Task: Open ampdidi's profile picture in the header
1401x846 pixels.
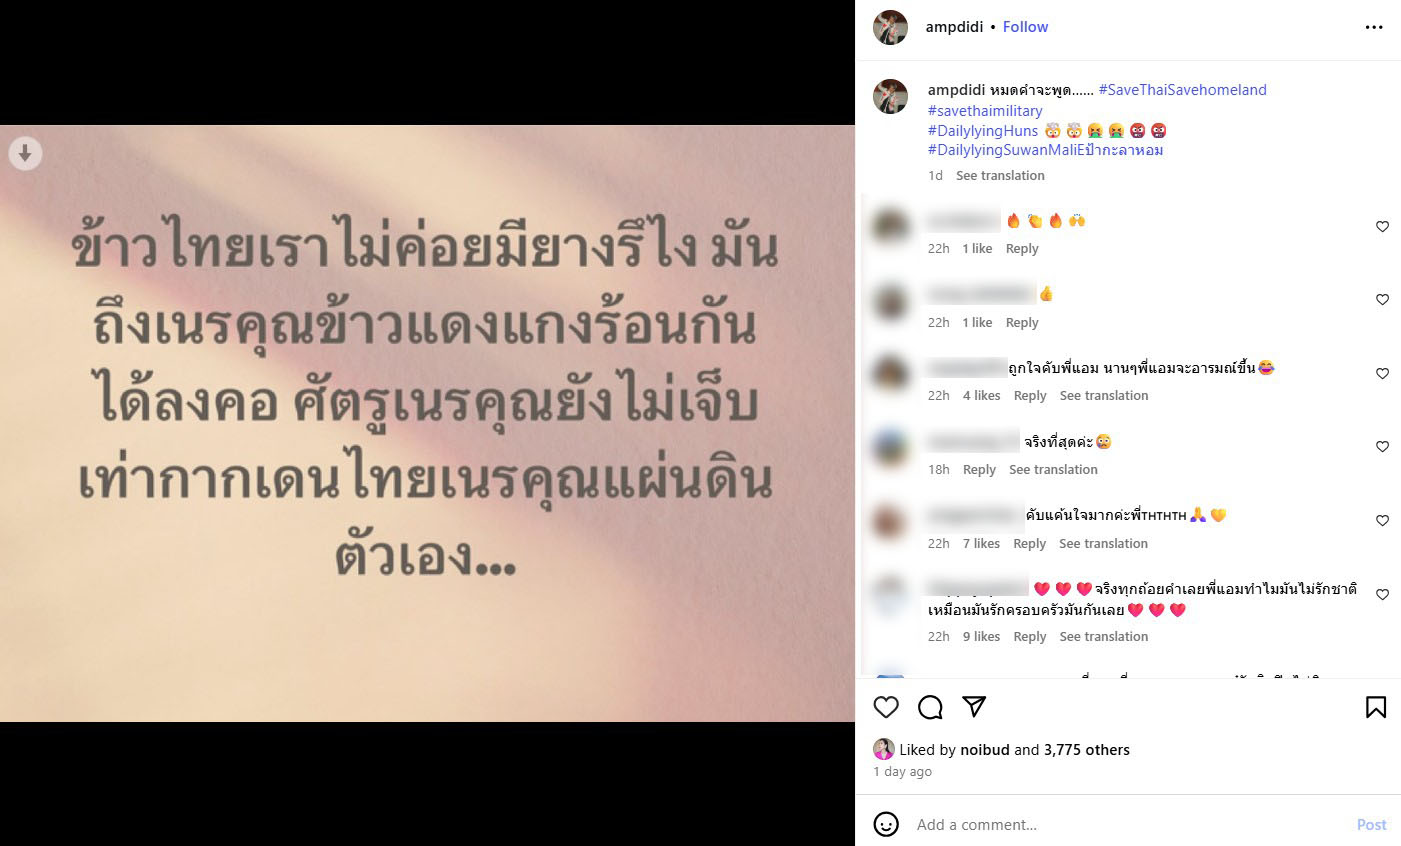Action: (x=891, y=27)
